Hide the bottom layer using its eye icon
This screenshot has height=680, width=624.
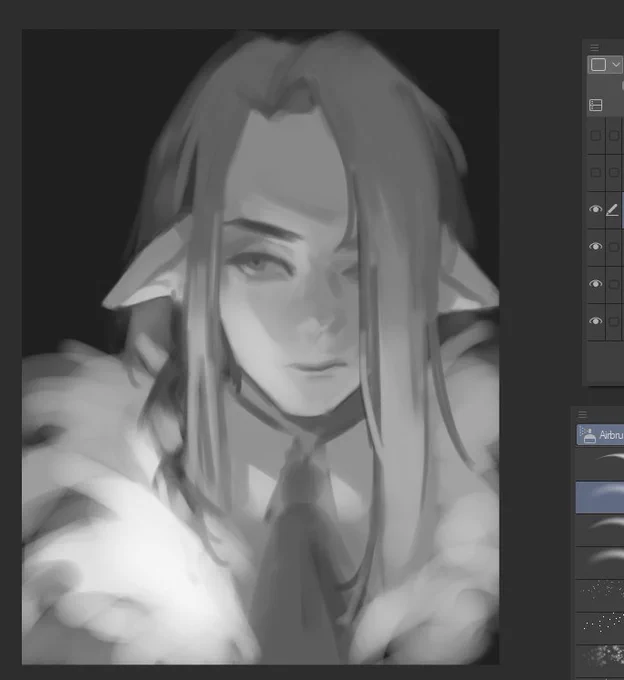(x=596, y=321)
